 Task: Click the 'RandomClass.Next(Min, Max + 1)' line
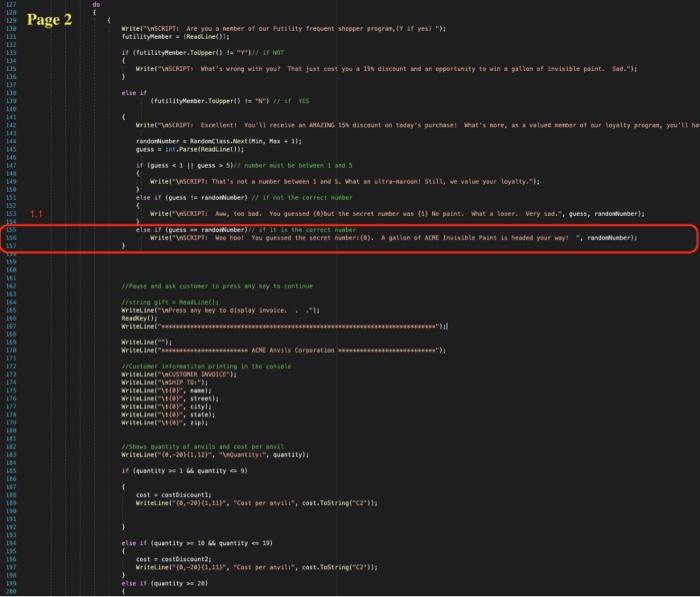click(219, 141)
